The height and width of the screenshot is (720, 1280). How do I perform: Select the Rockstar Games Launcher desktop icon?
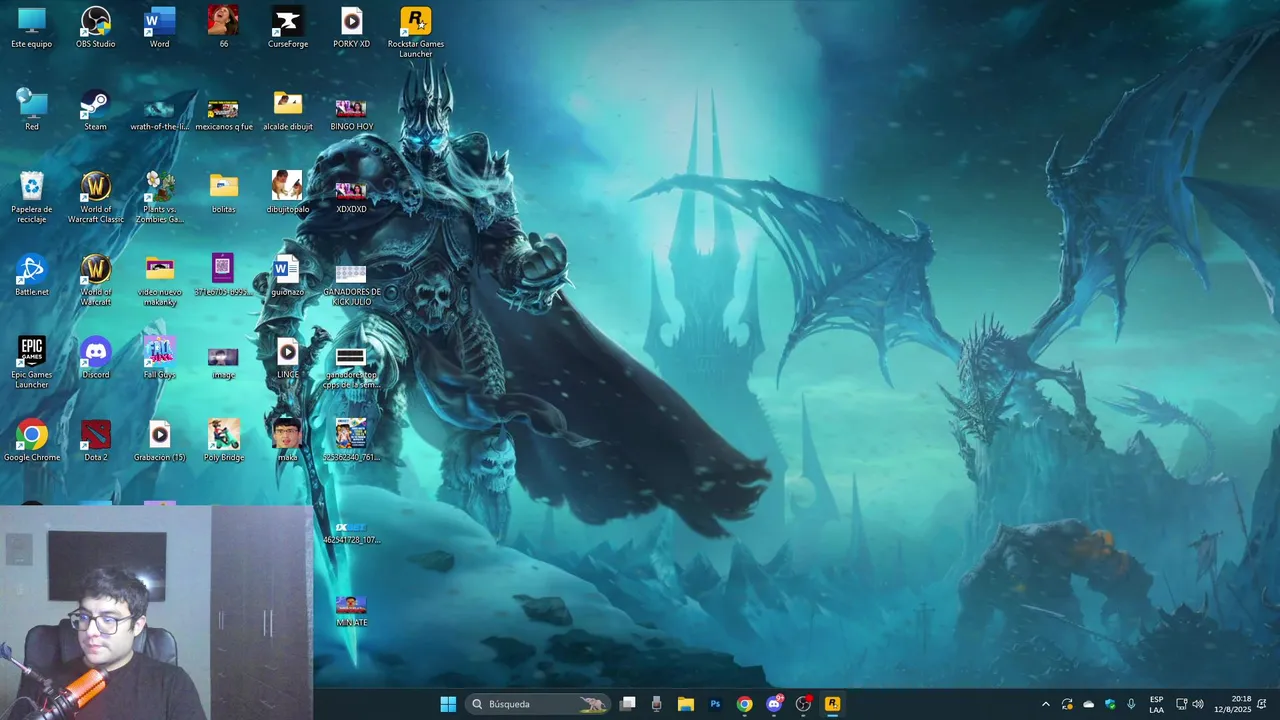(x=416, y=32)
